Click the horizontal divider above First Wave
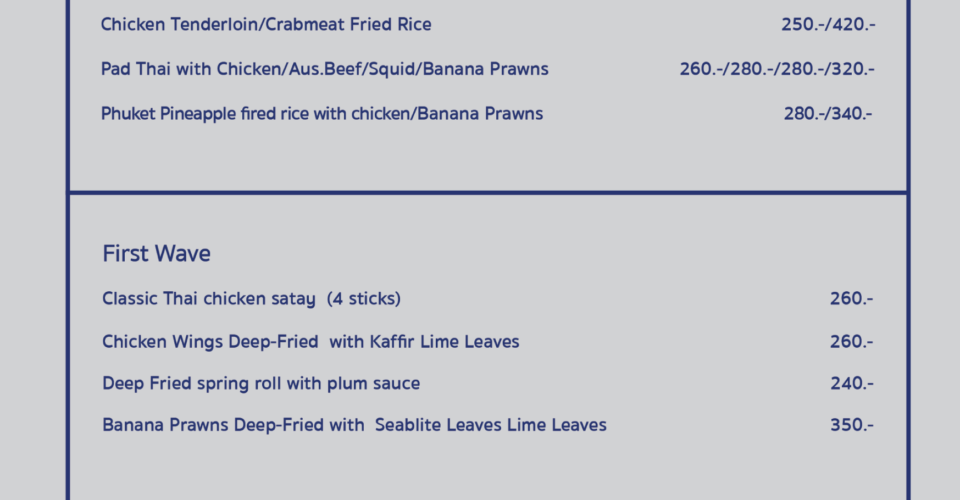 pos(488,192)
